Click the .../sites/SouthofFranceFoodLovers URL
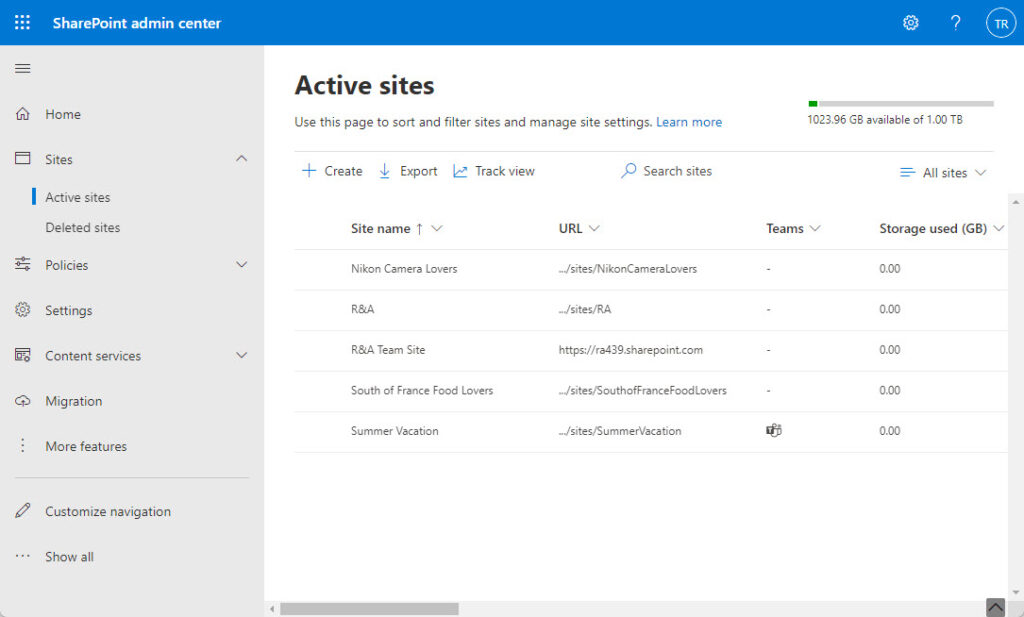Image resolution: width=1024 pixels, height=617 pixels. coord(643,390)
